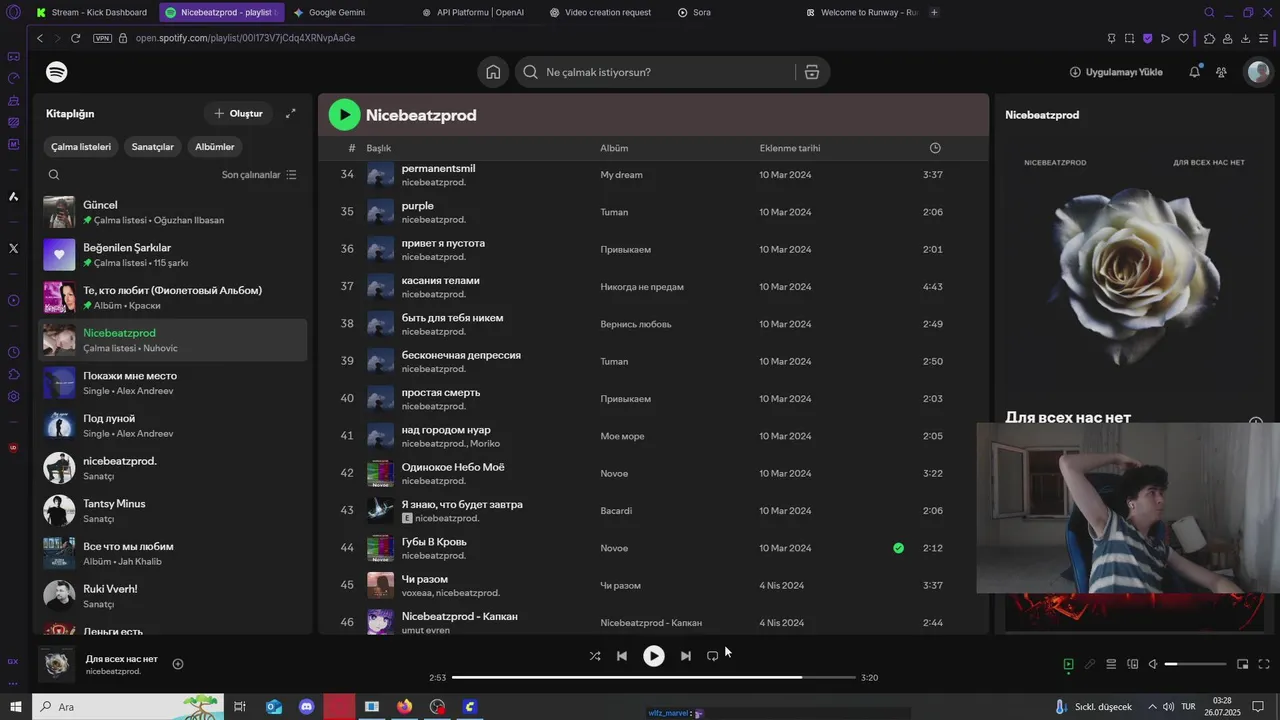Open browser extensions puzzle icon

click(1209, 38)
